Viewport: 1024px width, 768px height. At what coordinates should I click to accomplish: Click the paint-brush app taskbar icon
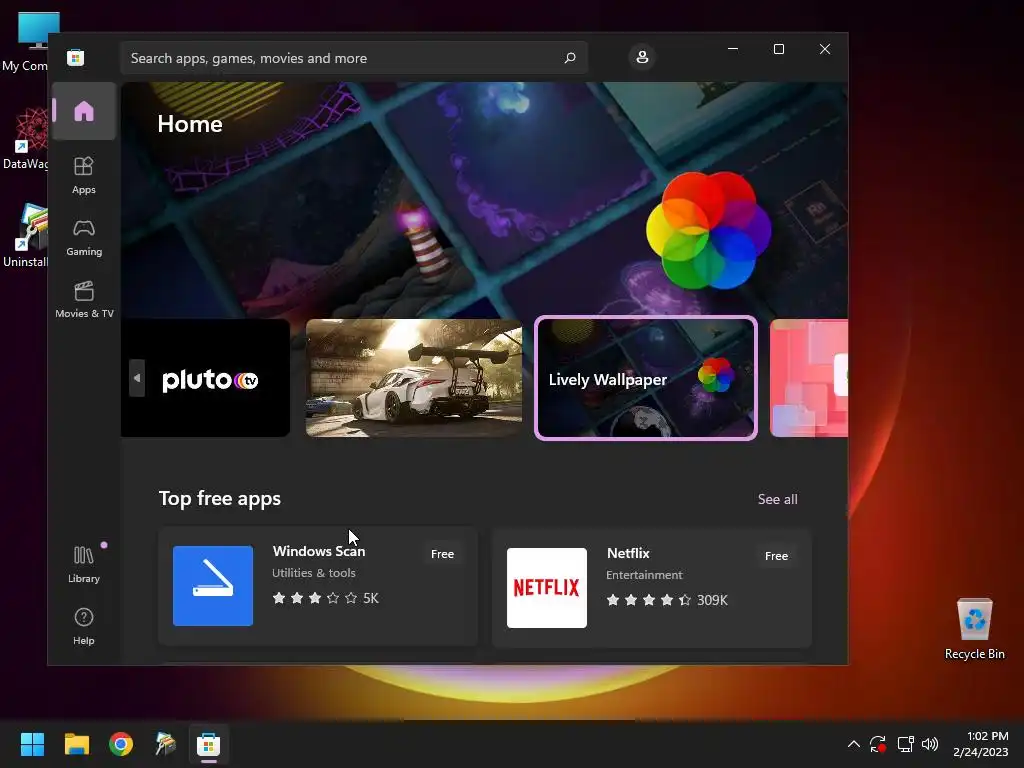(165, 744)
